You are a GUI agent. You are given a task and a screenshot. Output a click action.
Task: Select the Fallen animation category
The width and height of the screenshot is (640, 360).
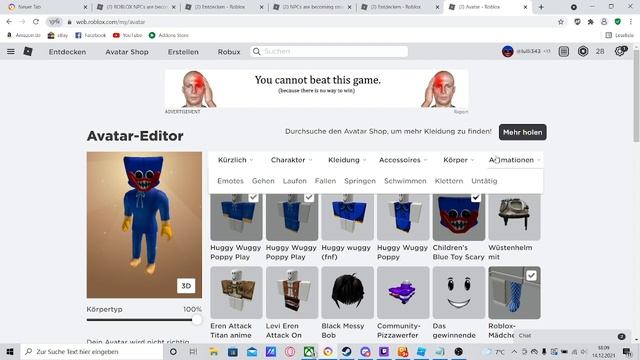[325, 181]
